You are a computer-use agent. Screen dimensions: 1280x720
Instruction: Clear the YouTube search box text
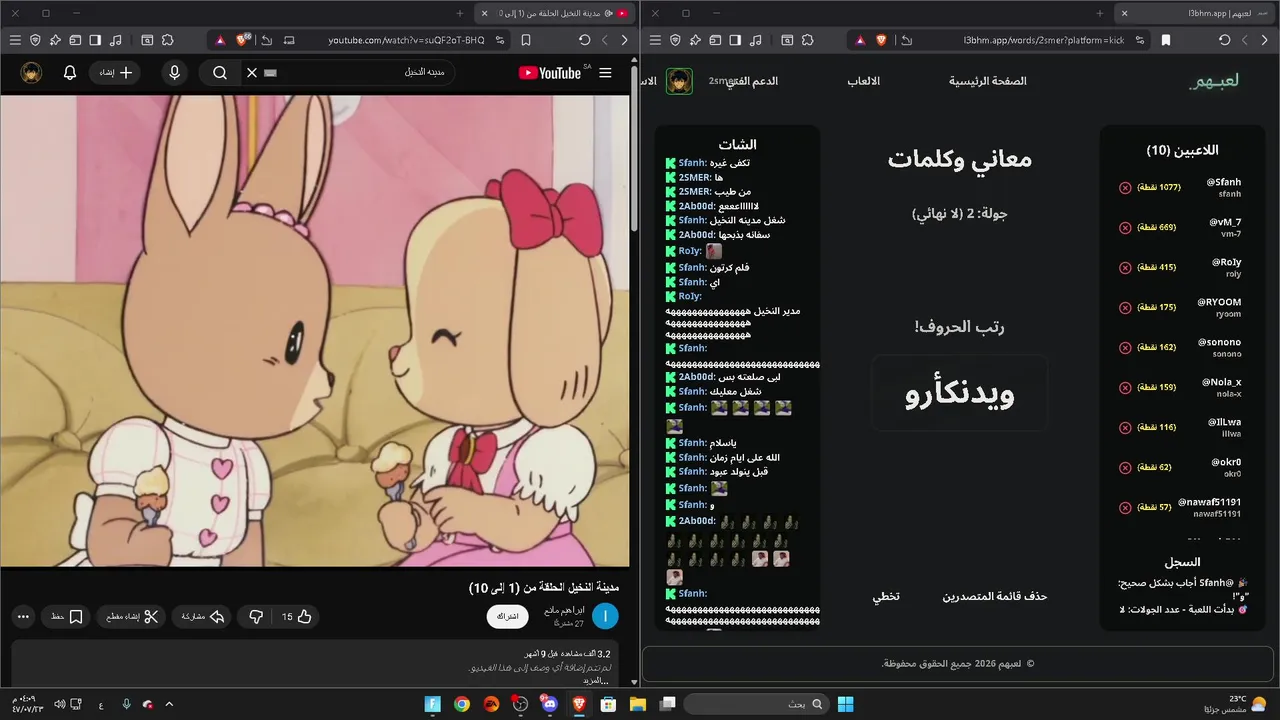(x=252, y=73)
